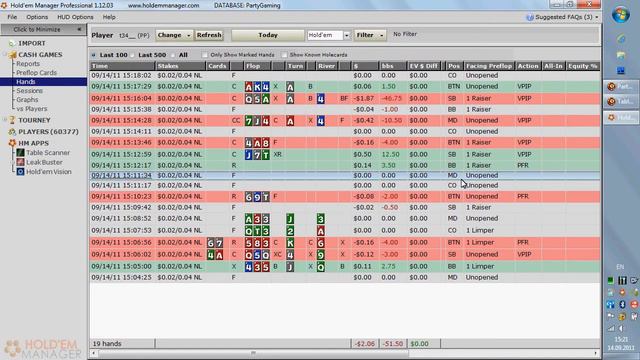640x360 pixels.
Task: Click the horizontal scrollbar thumb
Action: click(x=253, y=353)
